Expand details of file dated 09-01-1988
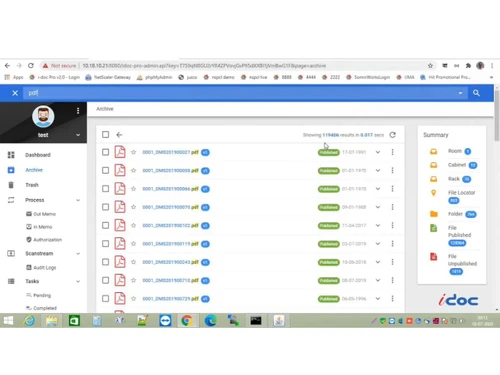 click(378, 207)
